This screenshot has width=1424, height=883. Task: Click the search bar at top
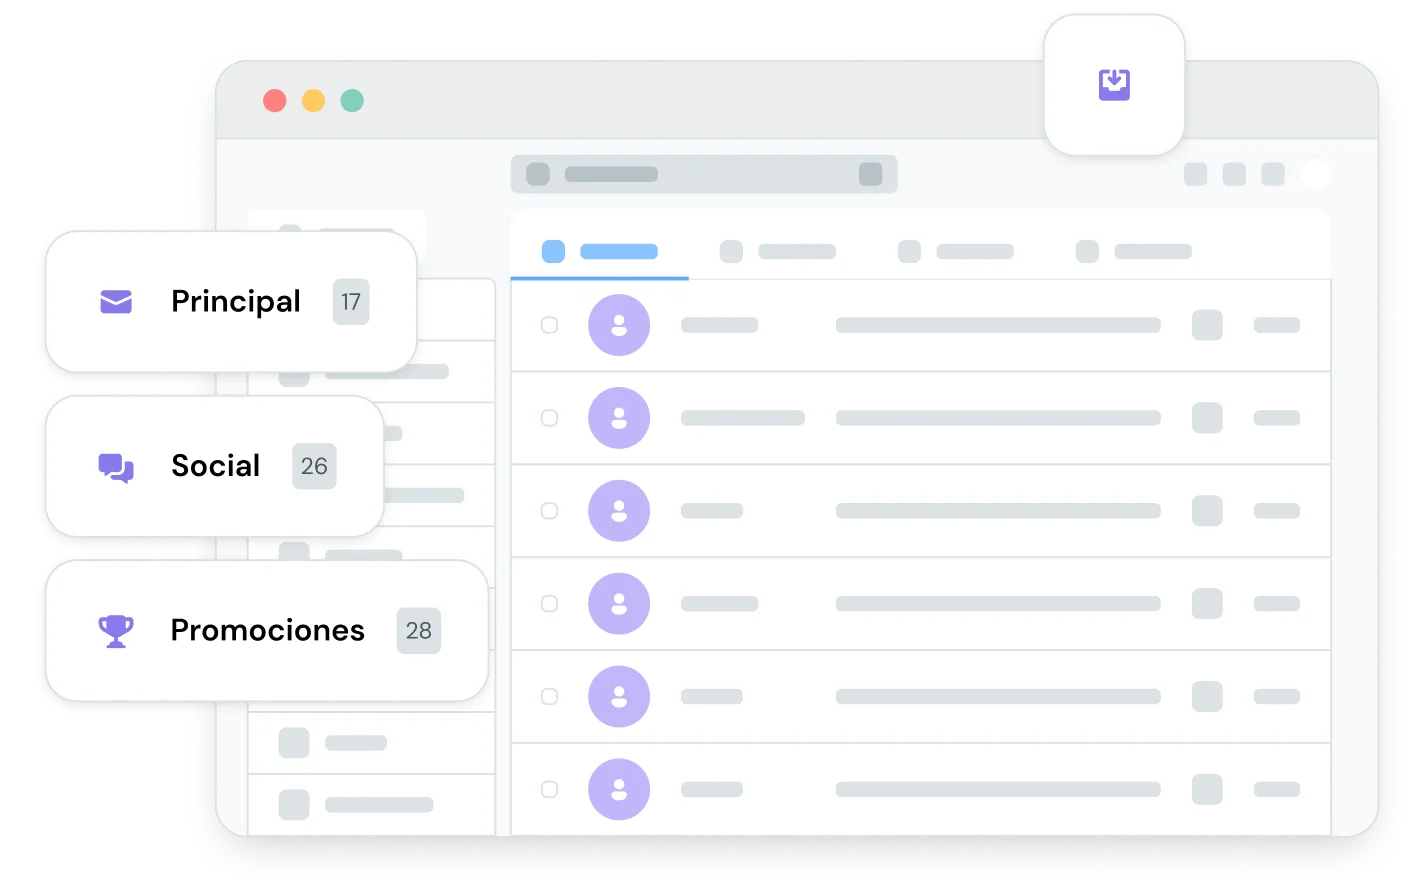(700, 174)
